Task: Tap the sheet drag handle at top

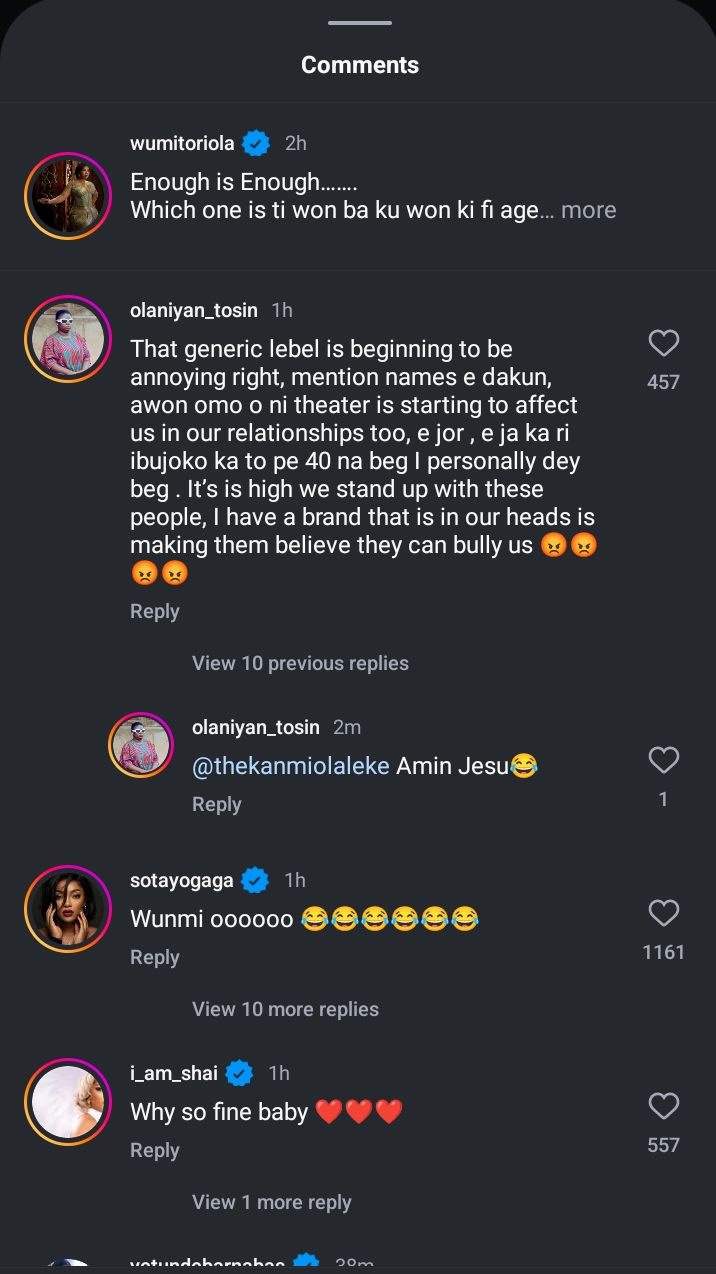Action: (x=359, y=23)
